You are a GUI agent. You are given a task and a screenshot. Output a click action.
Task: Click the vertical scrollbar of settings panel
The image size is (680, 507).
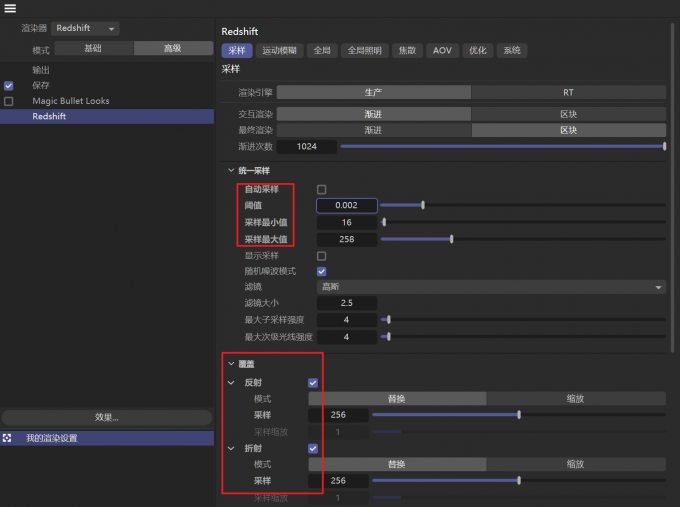coord(672,186)
